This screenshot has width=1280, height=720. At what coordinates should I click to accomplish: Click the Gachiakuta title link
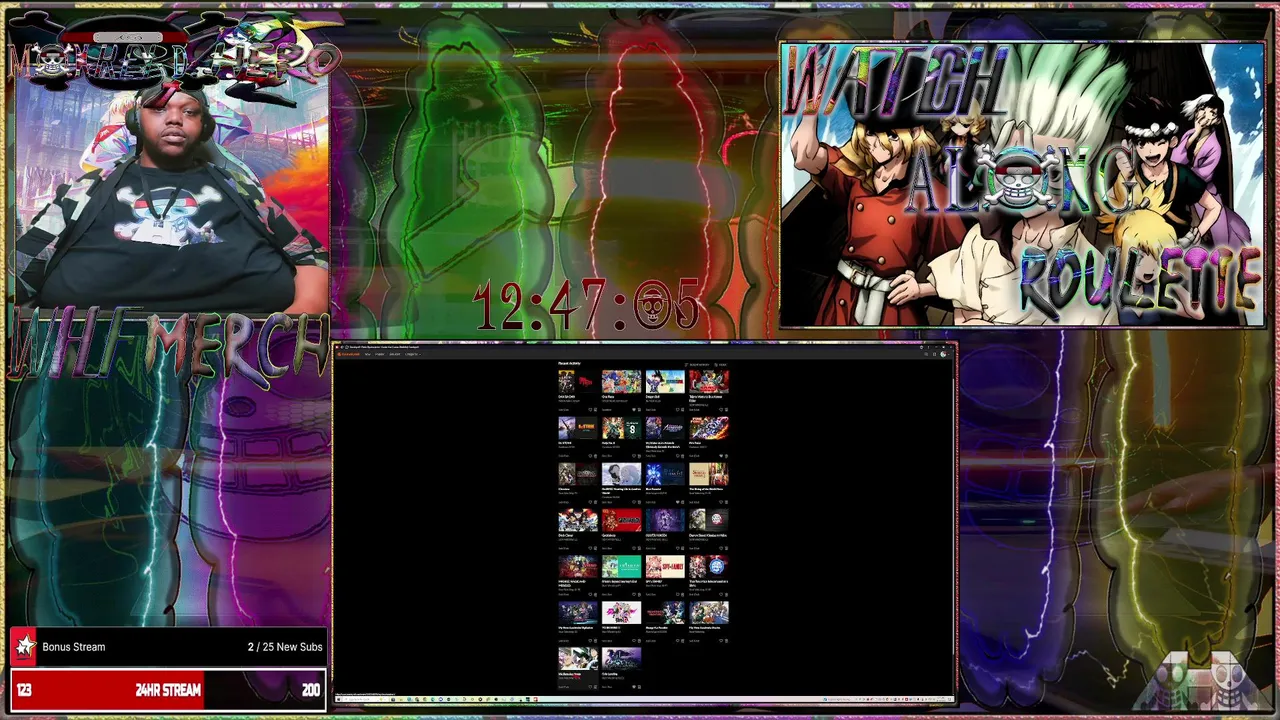[x=609, y=536]
